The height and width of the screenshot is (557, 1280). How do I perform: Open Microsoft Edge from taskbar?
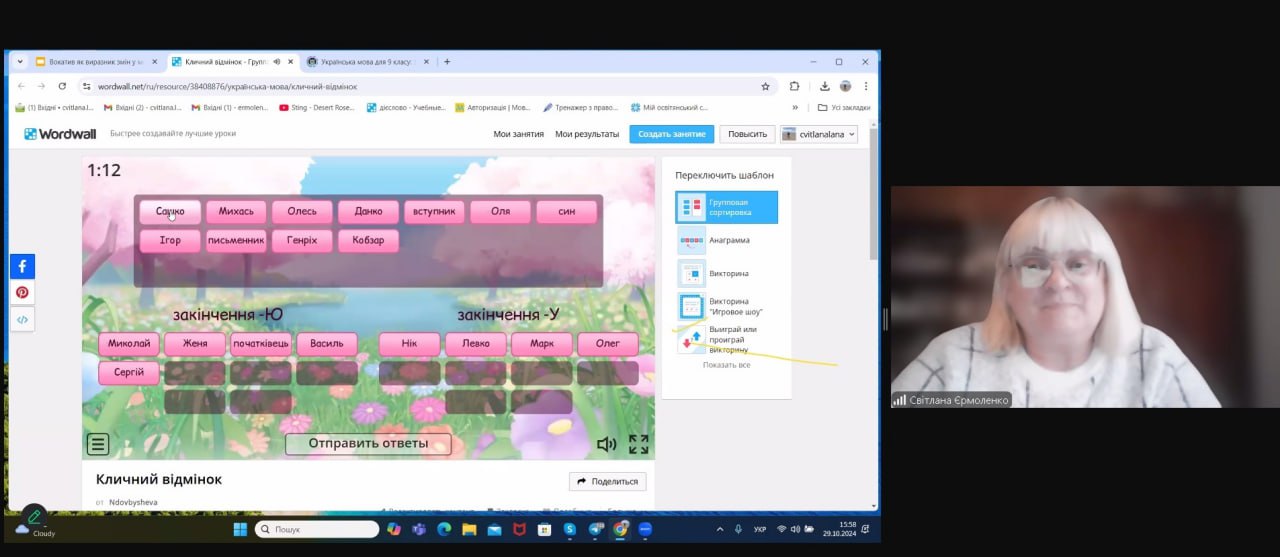[444, 529]
